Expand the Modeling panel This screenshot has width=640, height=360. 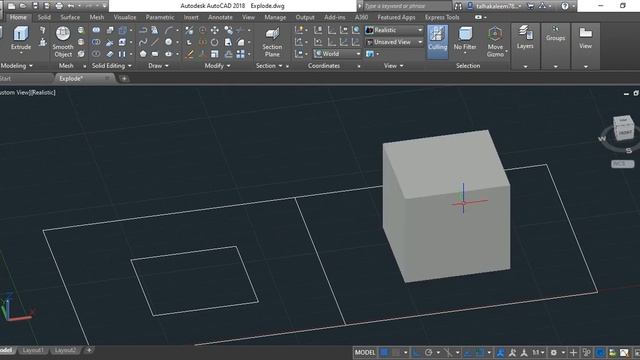tap(16, 66)
